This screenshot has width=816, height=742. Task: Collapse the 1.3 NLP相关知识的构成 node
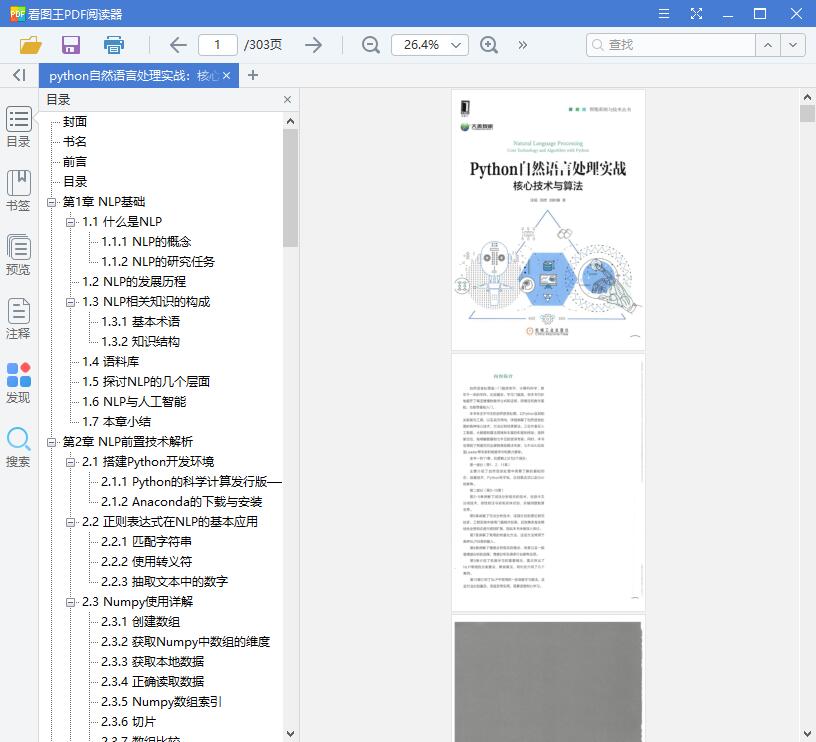pos(70,302)
